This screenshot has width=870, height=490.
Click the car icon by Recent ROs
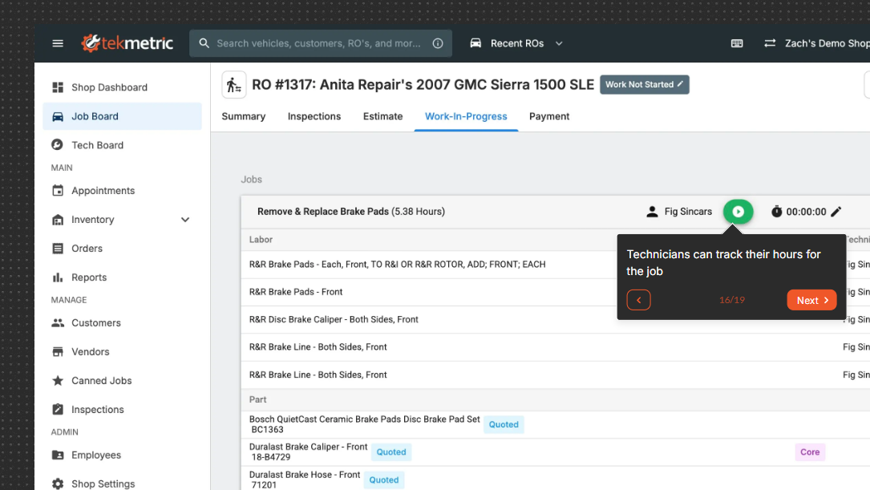point(476,43)
